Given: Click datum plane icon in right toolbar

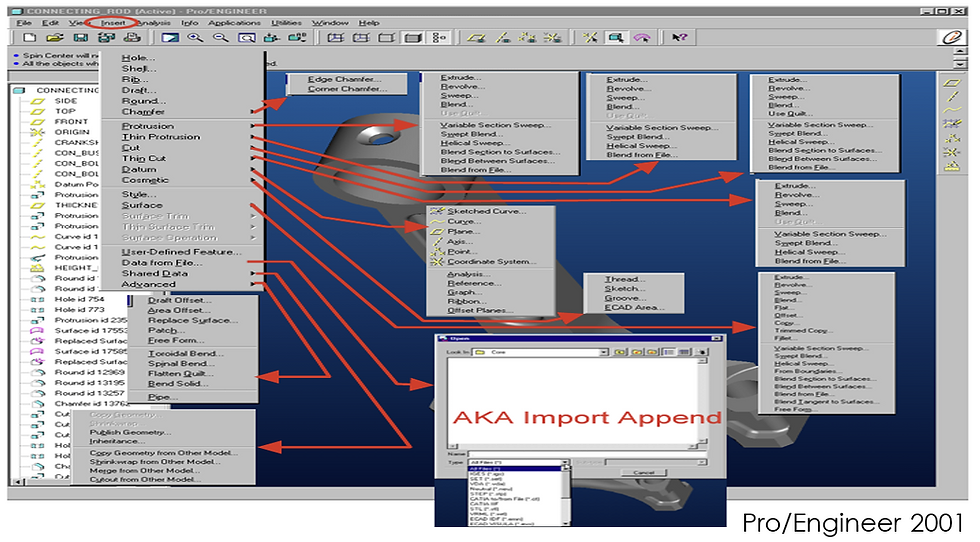Looking at the screenshot, I should pyautogui.click(x=952, y=83).
